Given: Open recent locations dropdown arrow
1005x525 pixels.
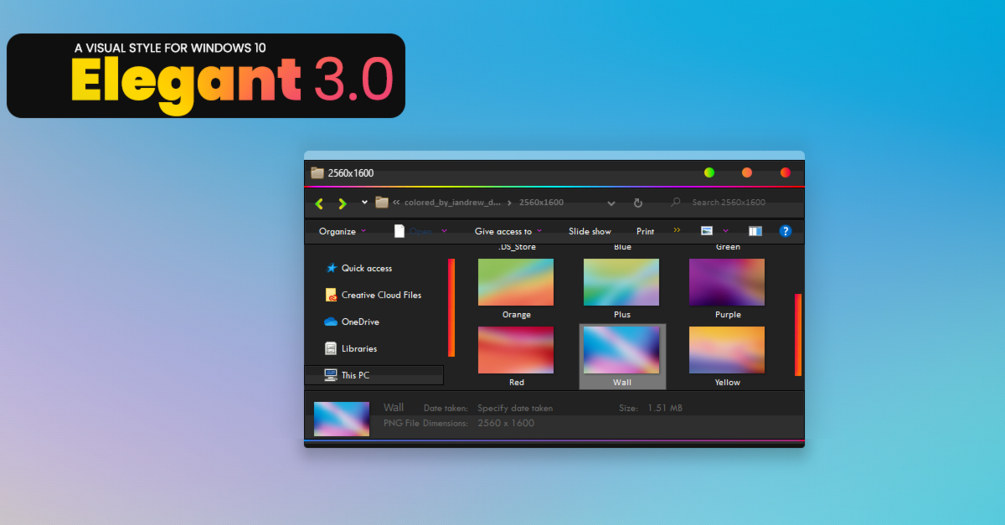Looking at the screenshot, I should [364, 202].
